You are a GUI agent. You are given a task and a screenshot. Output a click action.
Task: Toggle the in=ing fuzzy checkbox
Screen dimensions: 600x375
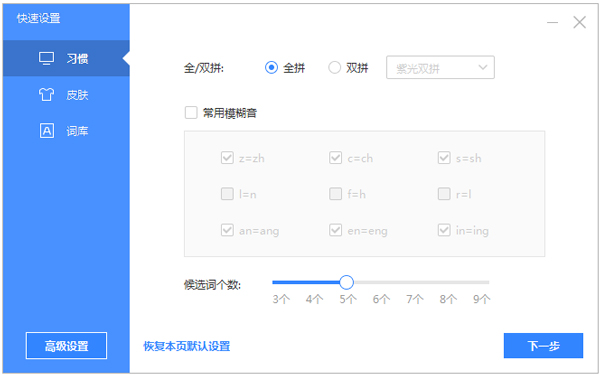444,230
